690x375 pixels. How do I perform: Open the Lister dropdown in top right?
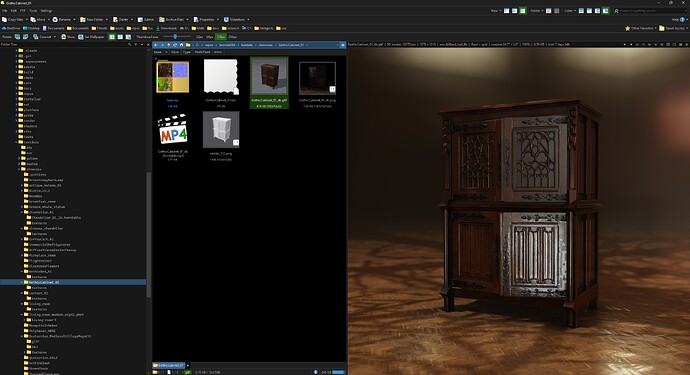[x=570, y=11]
